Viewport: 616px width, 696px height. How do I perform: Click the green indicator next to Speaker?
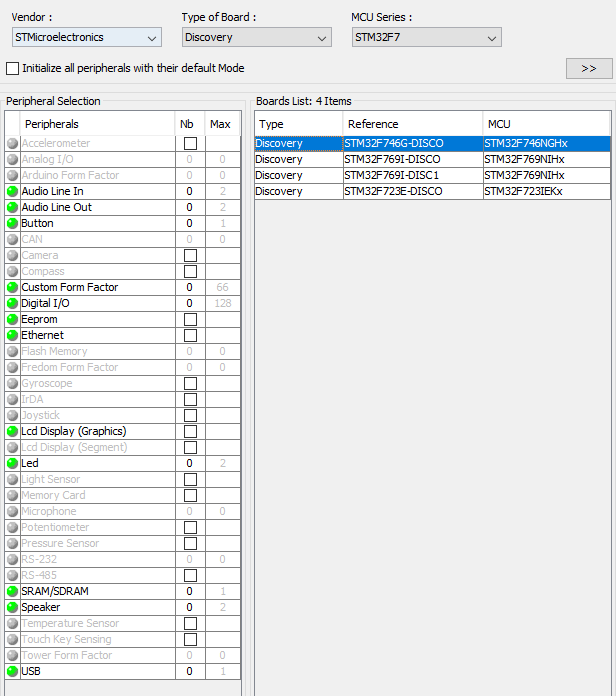click(12, 607)
